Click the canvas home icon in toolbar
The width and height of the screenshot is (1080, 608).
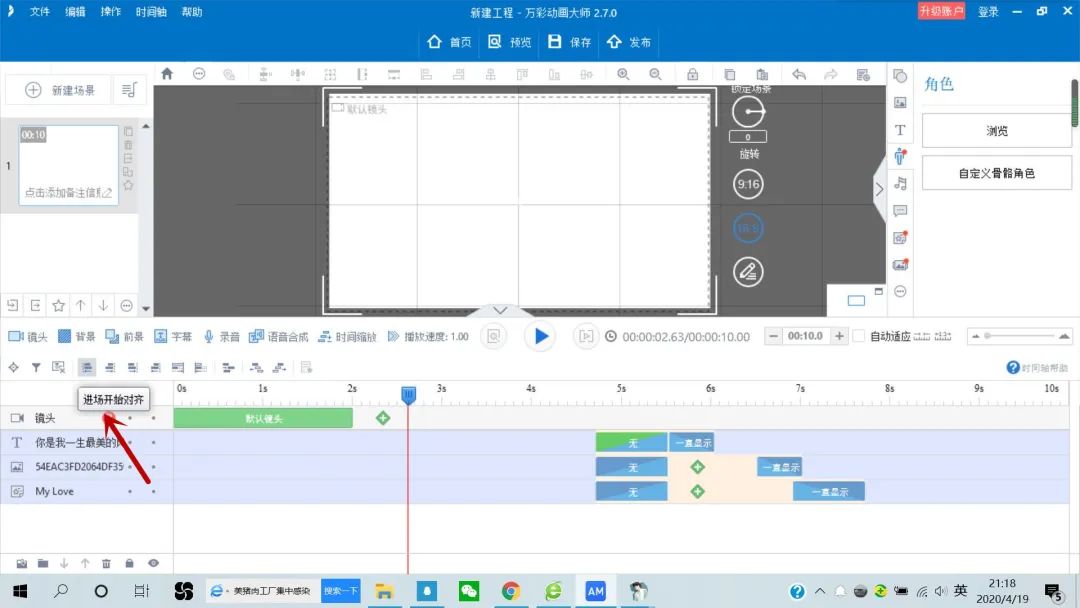click(x=167, y=74)
